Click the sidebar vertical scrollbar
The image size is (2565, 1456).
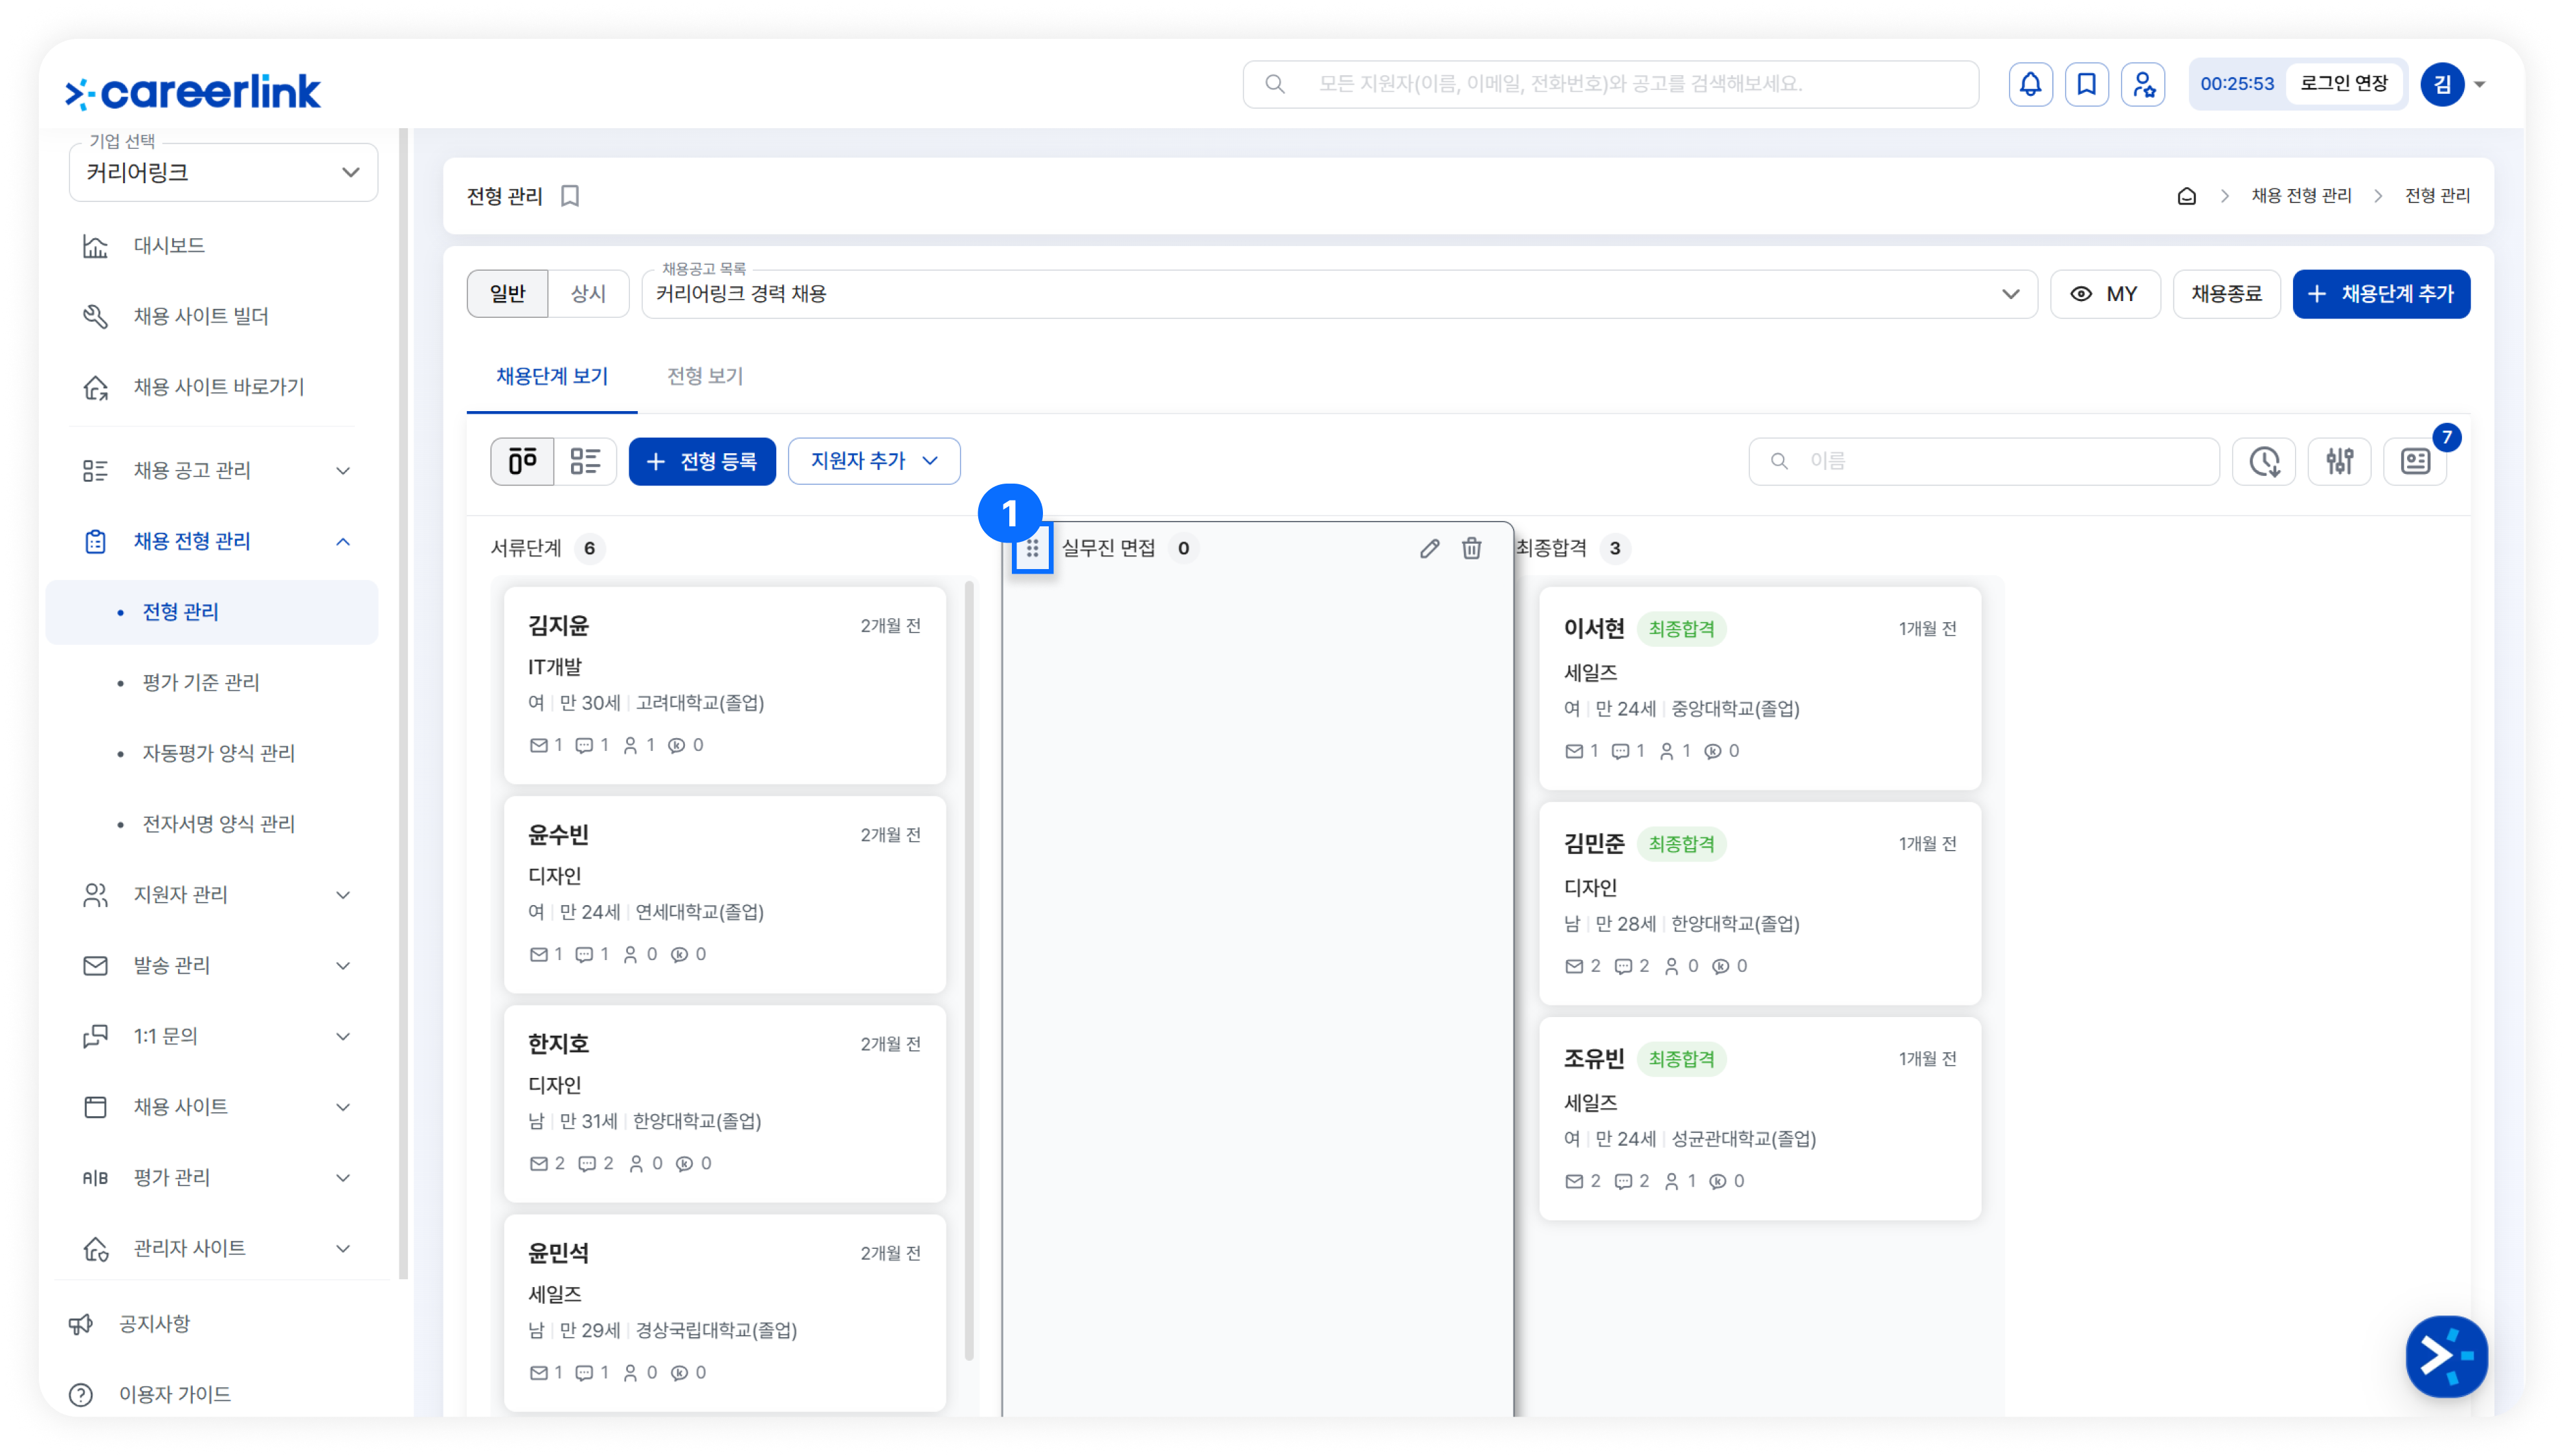(404, 703)
